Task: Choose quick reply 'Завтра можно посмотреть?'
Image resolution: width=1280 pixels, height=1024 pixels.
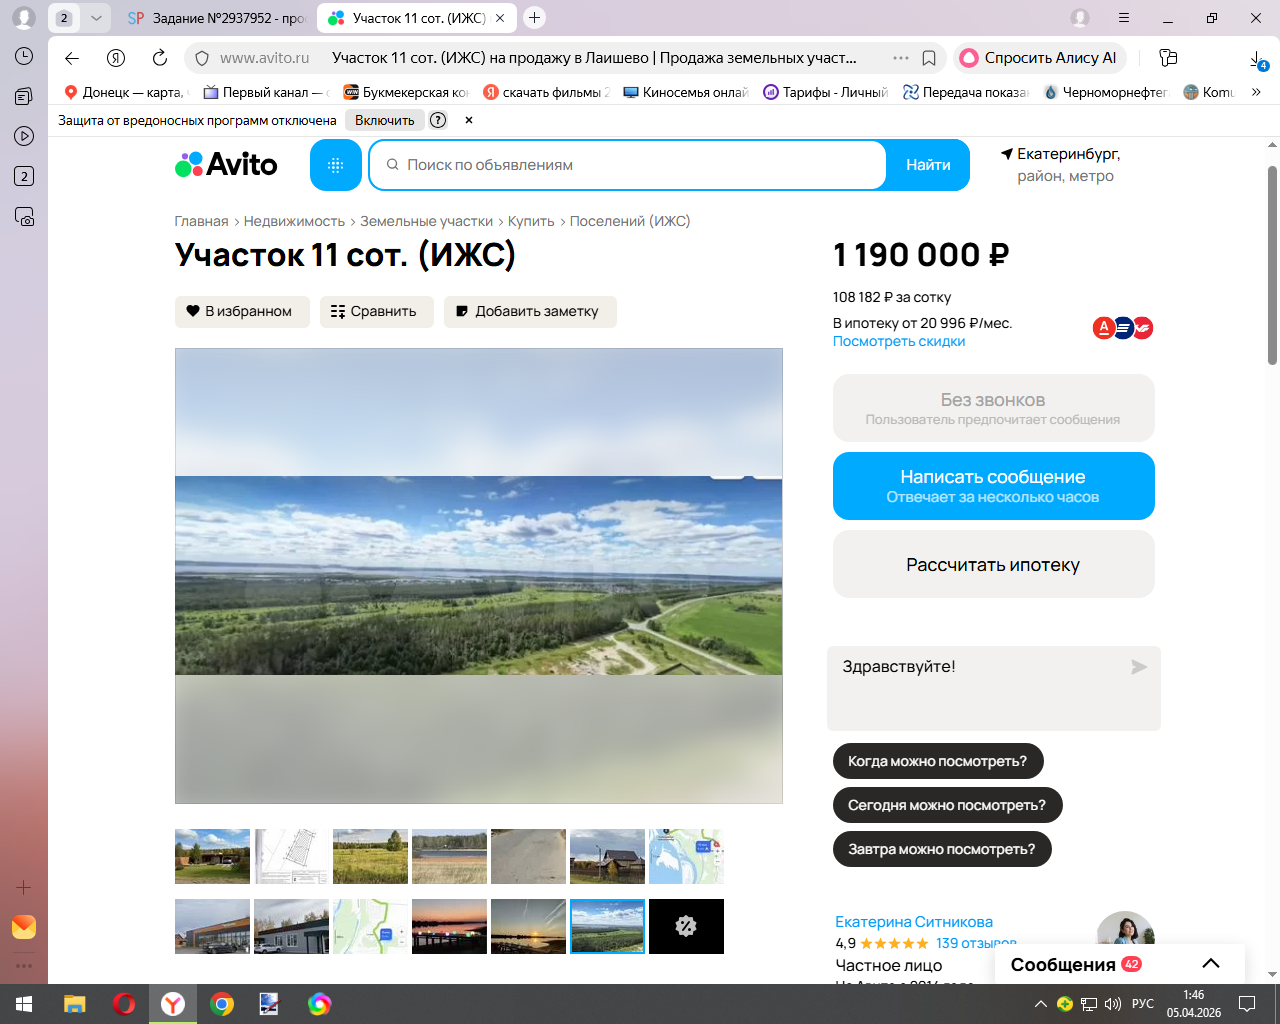Action: [x=942, y=849]
